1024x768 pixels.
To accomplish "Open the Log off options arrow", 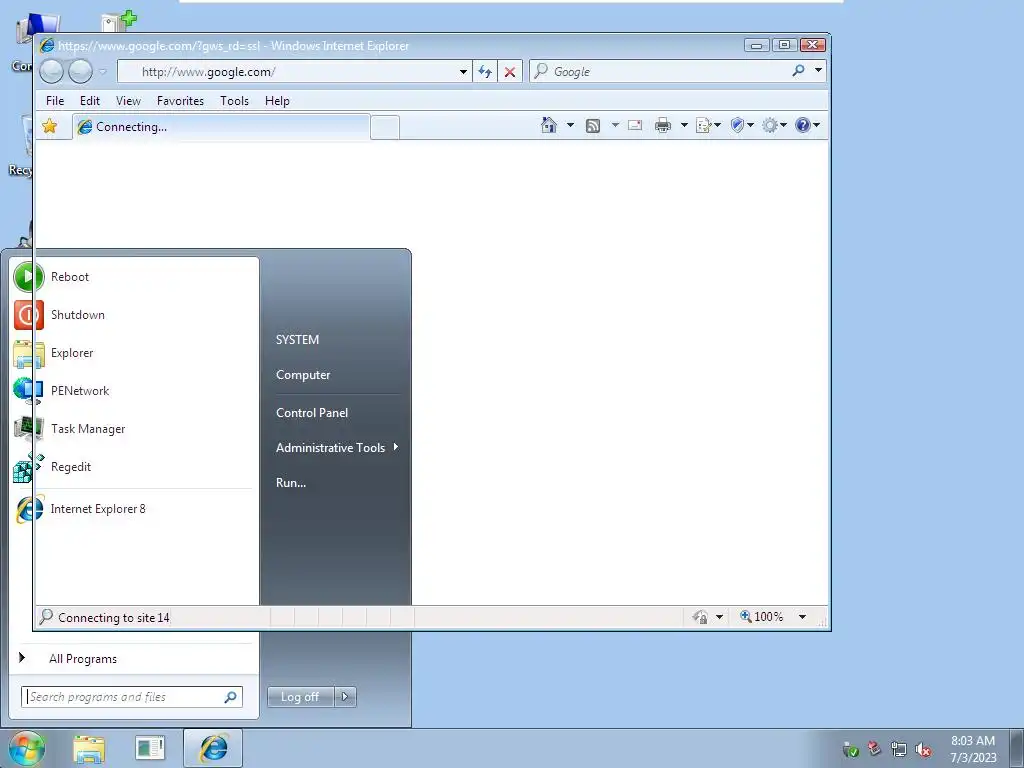I will point(345,697).
